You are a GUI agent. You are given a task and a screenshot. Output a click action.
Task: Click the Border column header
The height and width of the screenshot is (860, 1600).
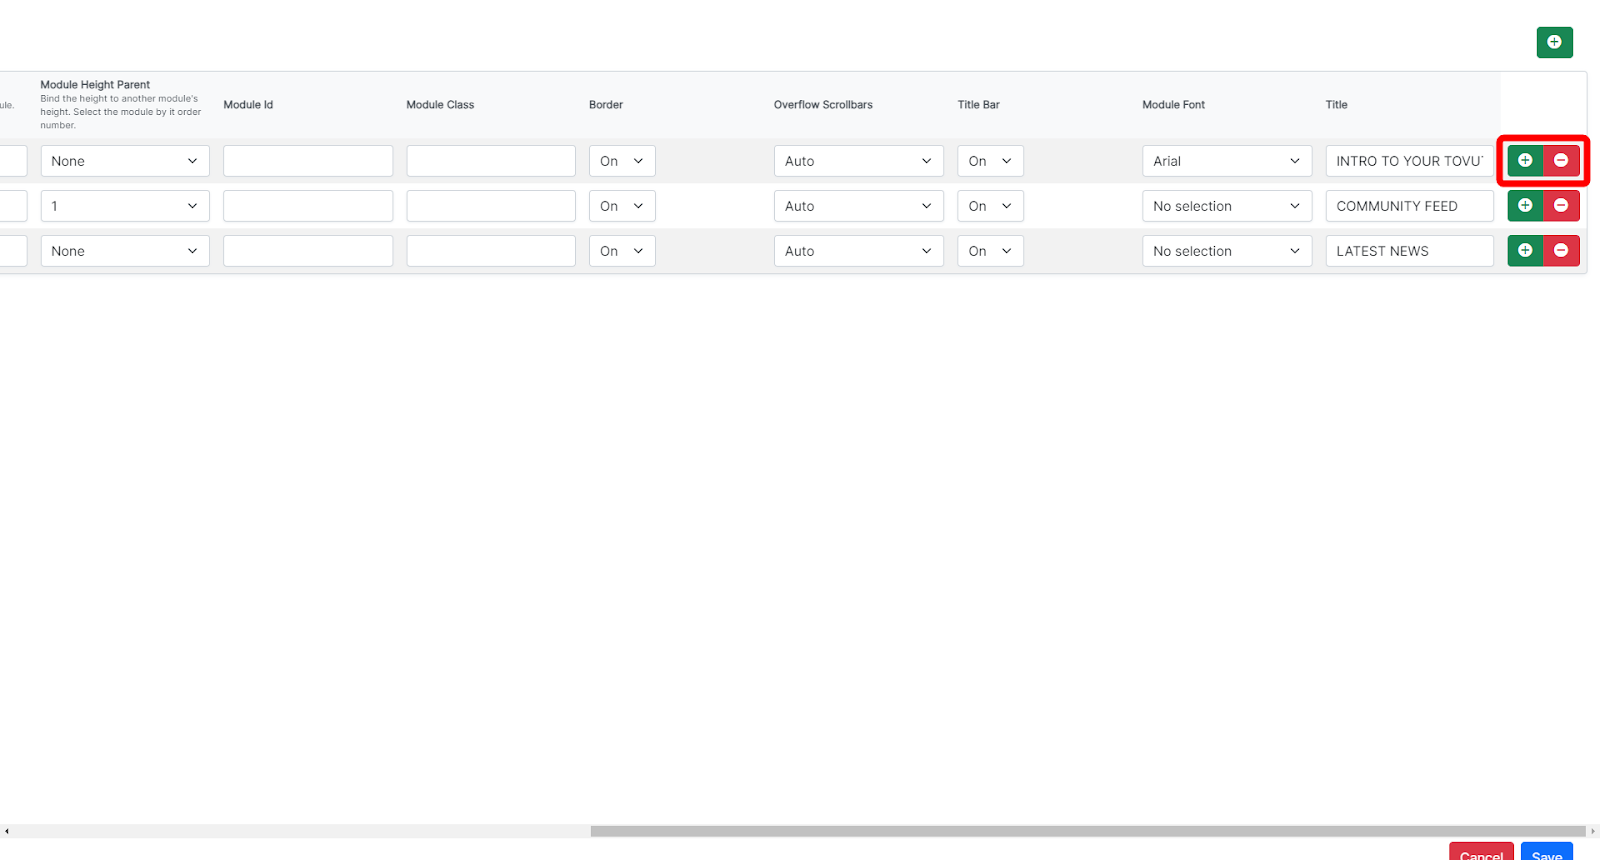point(606,105)
